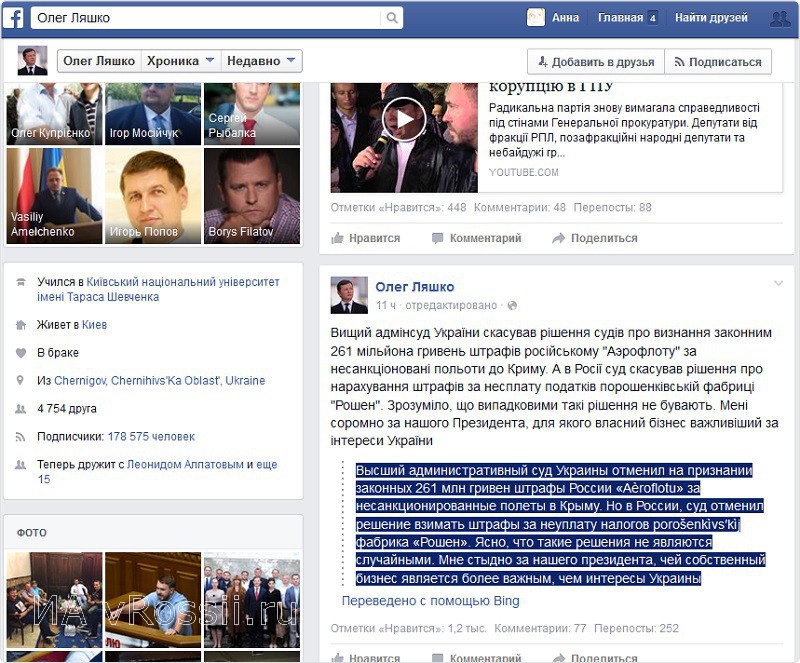
Task: Open the ФОТО section header
Action: (x=32, y=532)
